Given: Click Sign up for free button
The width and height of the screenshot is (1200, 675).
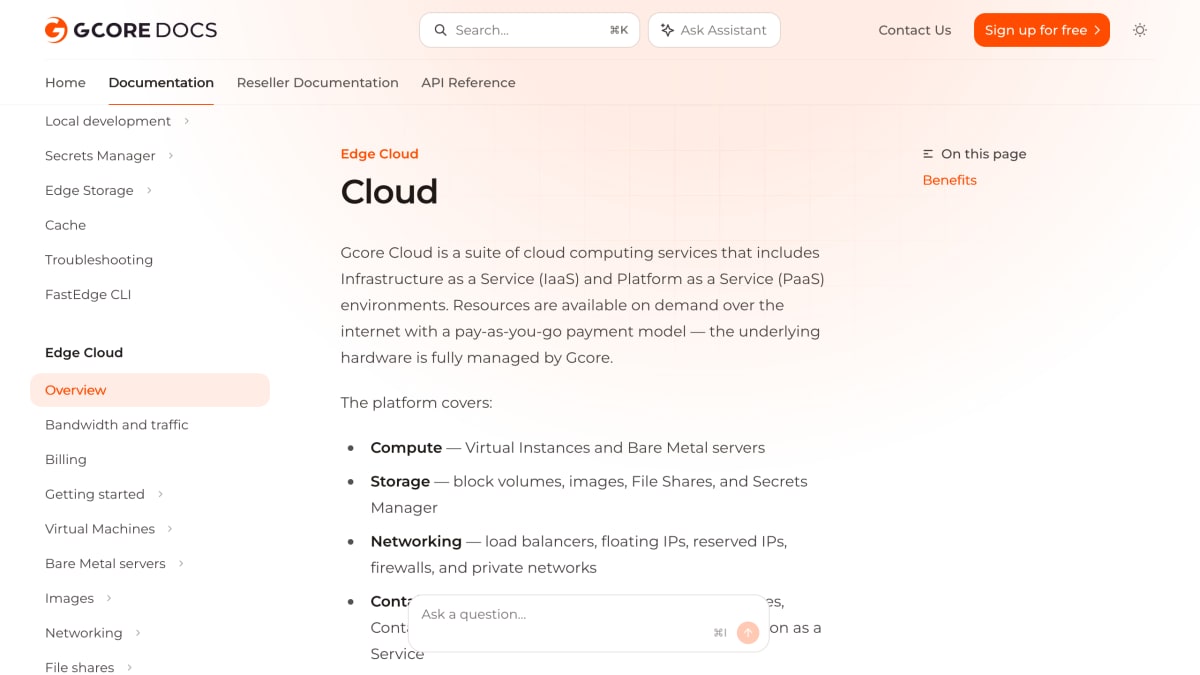Looking at the screenshot, I should coord(1042,30).
